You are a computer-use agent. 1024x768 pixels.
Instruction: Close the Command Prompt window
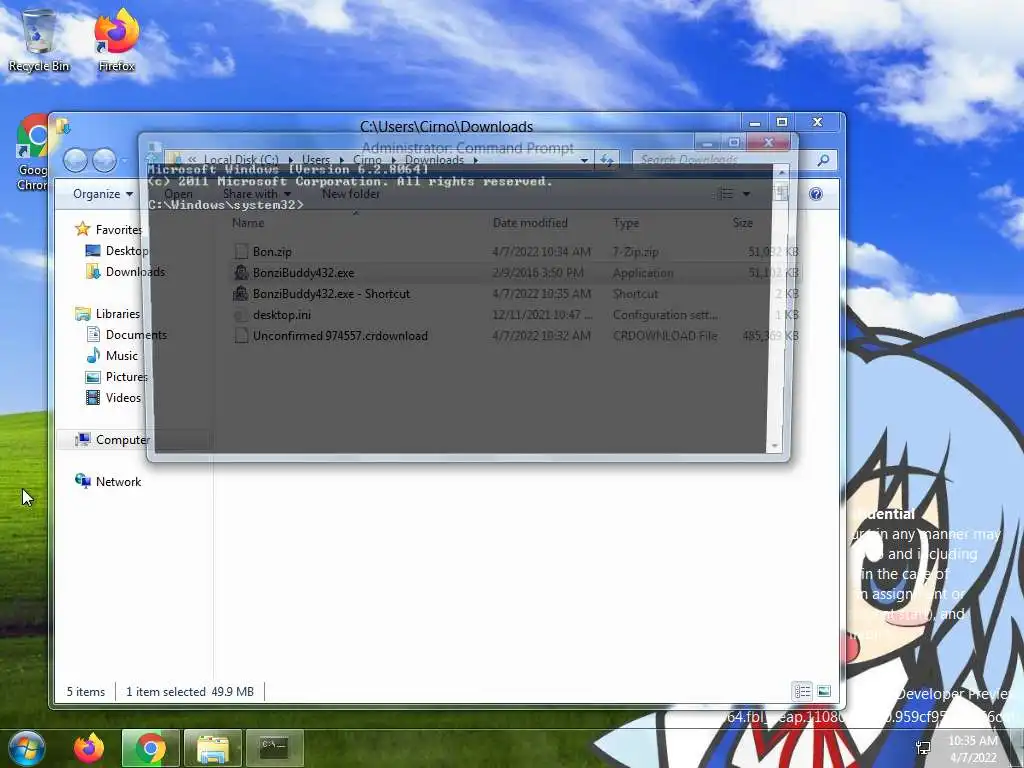(769, 142)
